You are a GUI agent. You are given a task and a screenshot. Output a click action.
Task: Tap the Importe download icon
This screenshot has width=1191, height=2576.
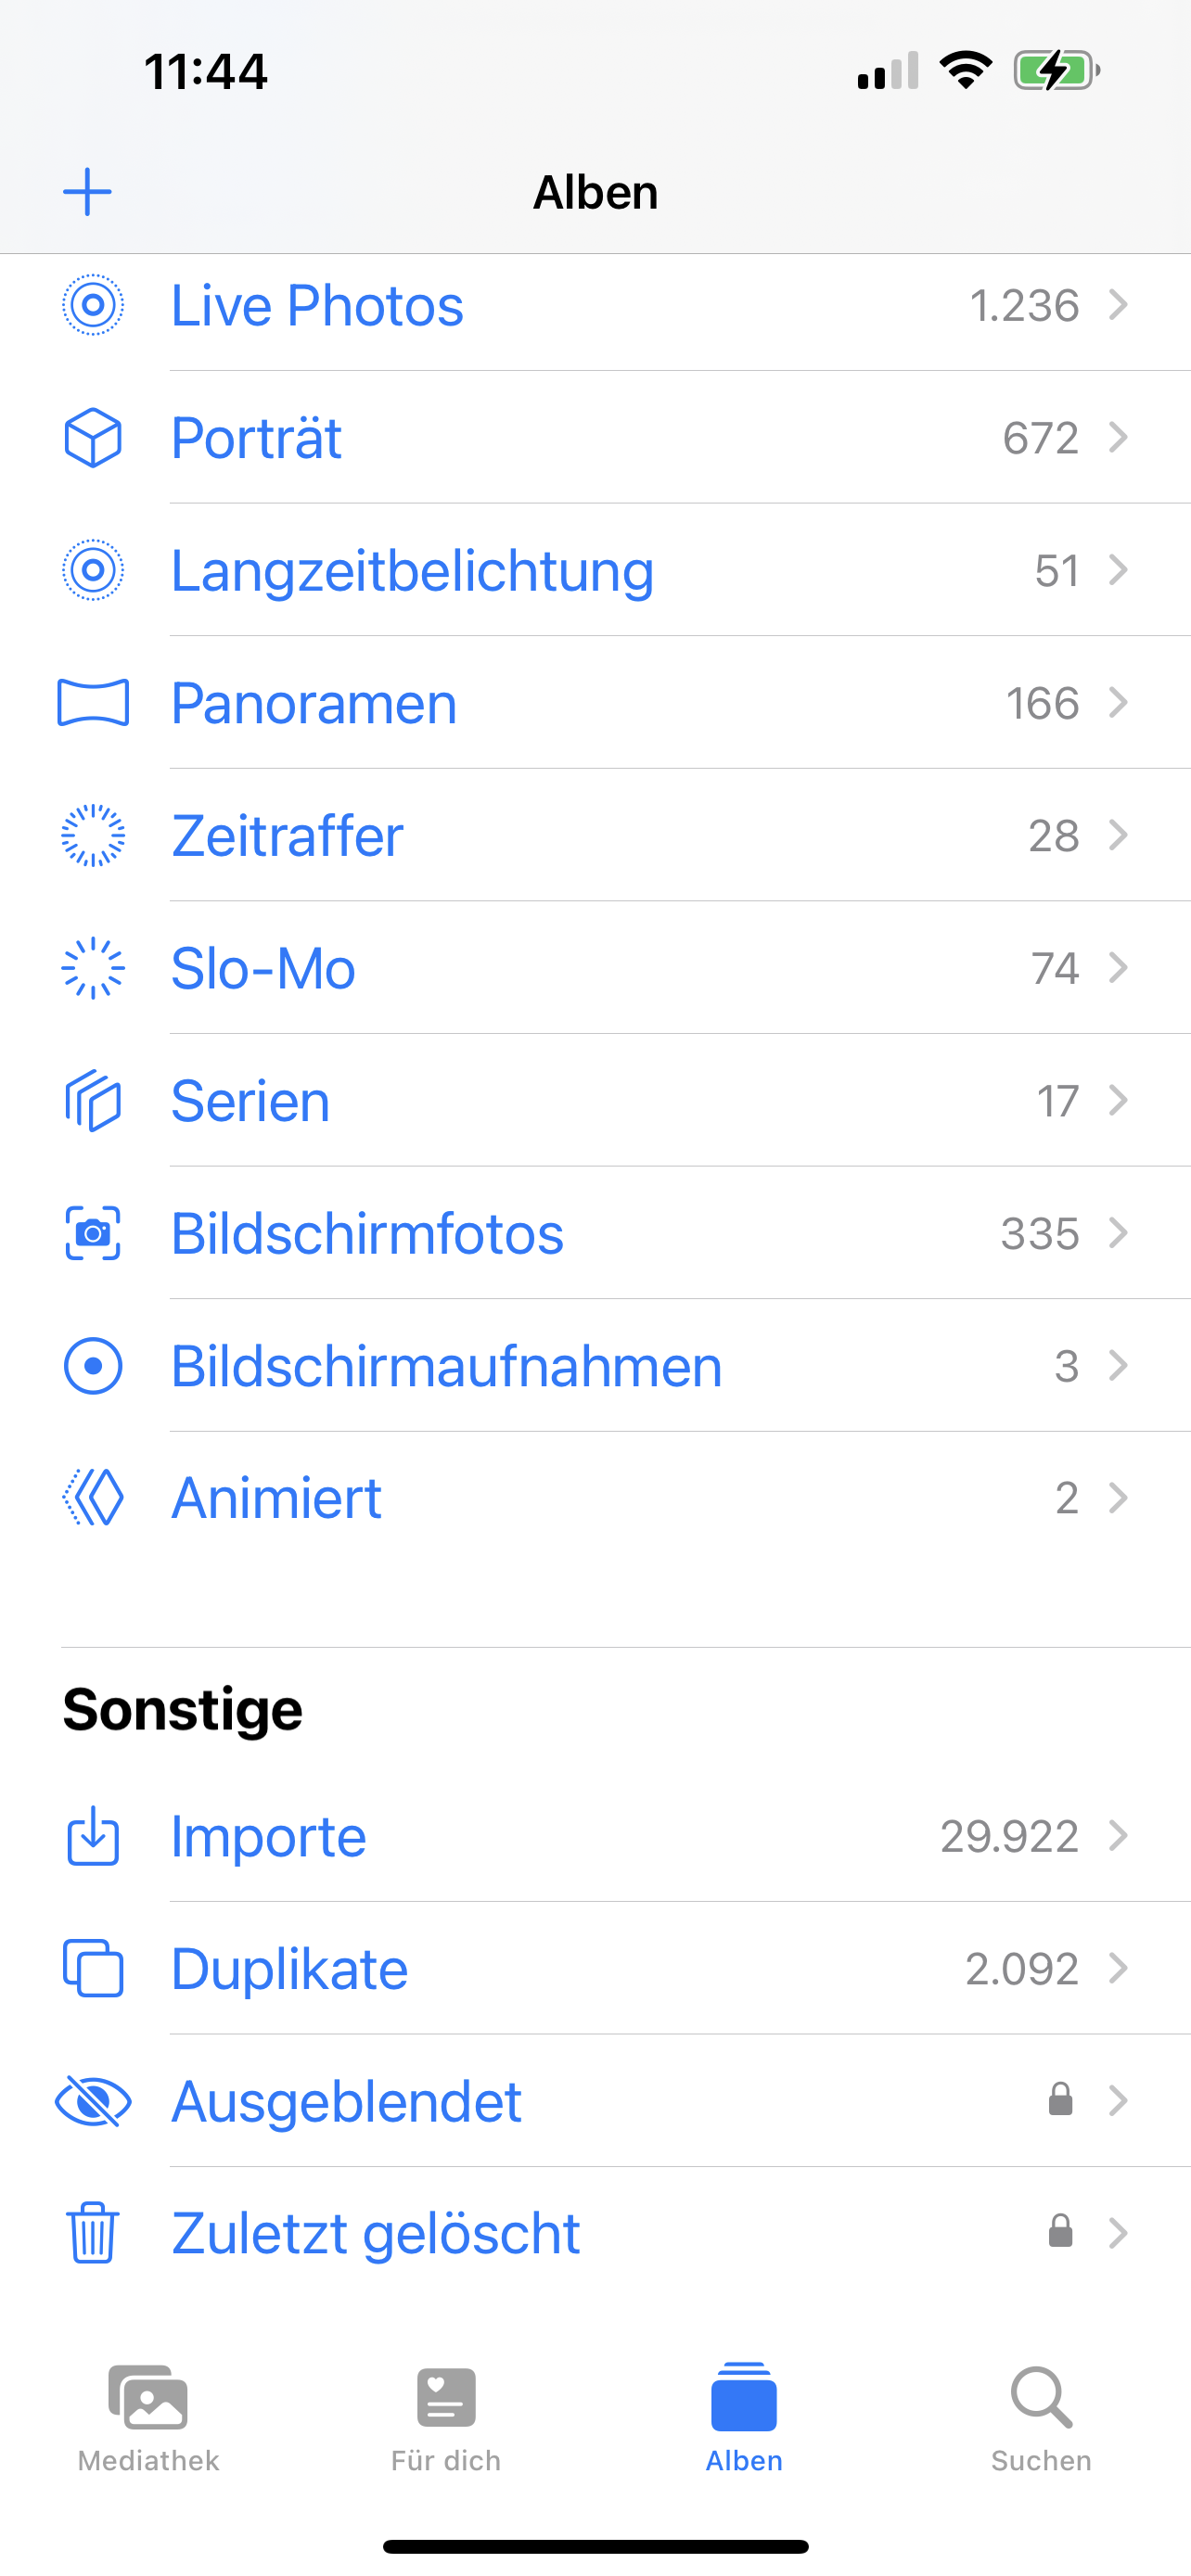point(93,1836)
